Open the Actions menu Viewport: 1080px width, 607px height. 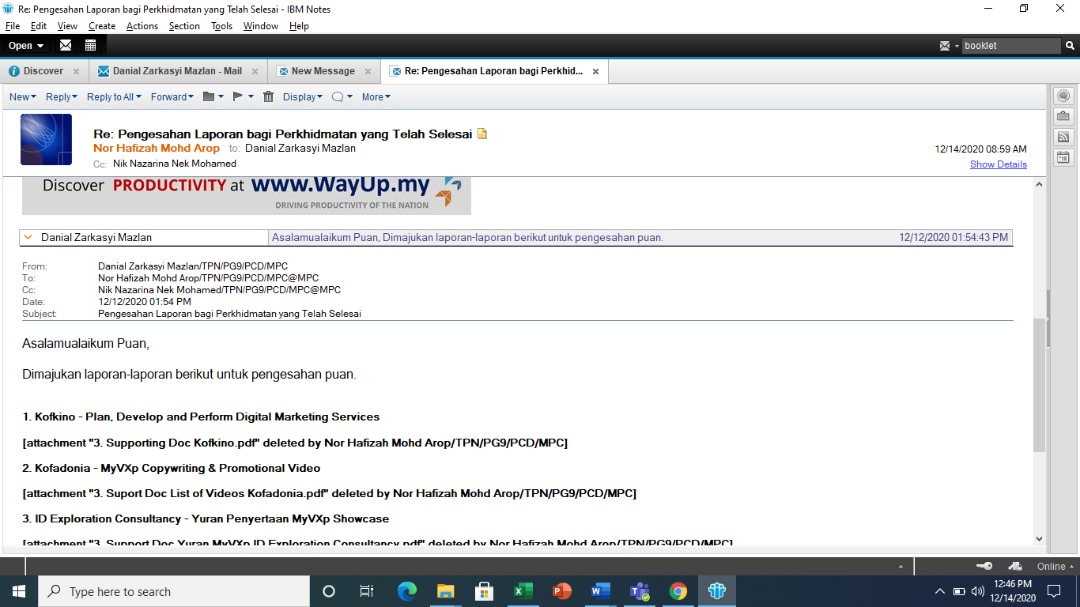(x=141, y=26)
